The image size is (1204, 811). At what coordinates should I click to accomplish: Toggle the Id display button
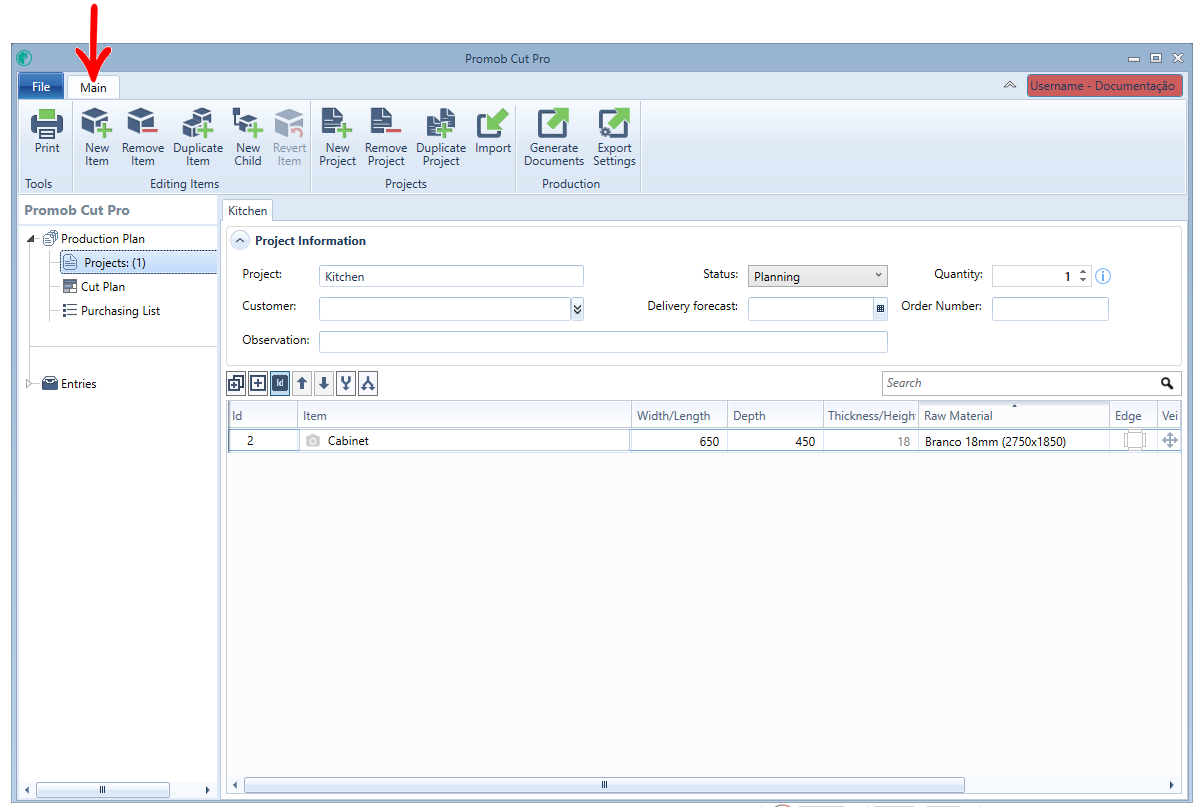pos(280,383)
